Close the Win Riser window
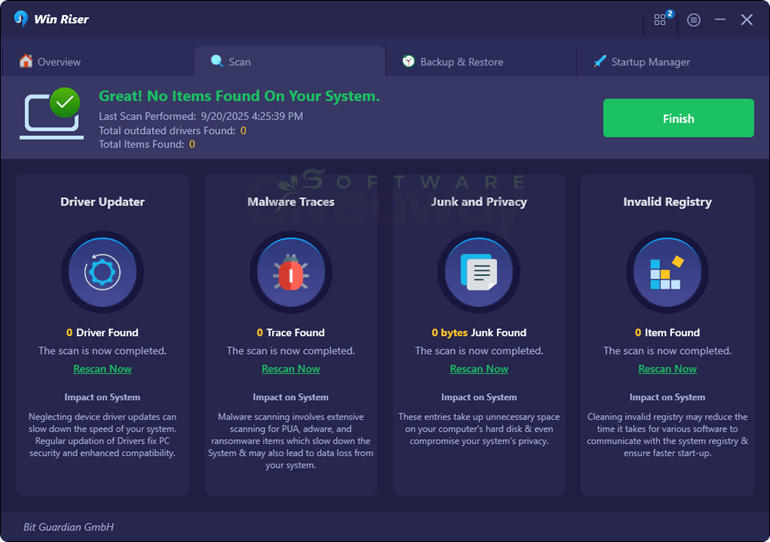The height and width of the screenshot is (542, 770). [746, 20]
